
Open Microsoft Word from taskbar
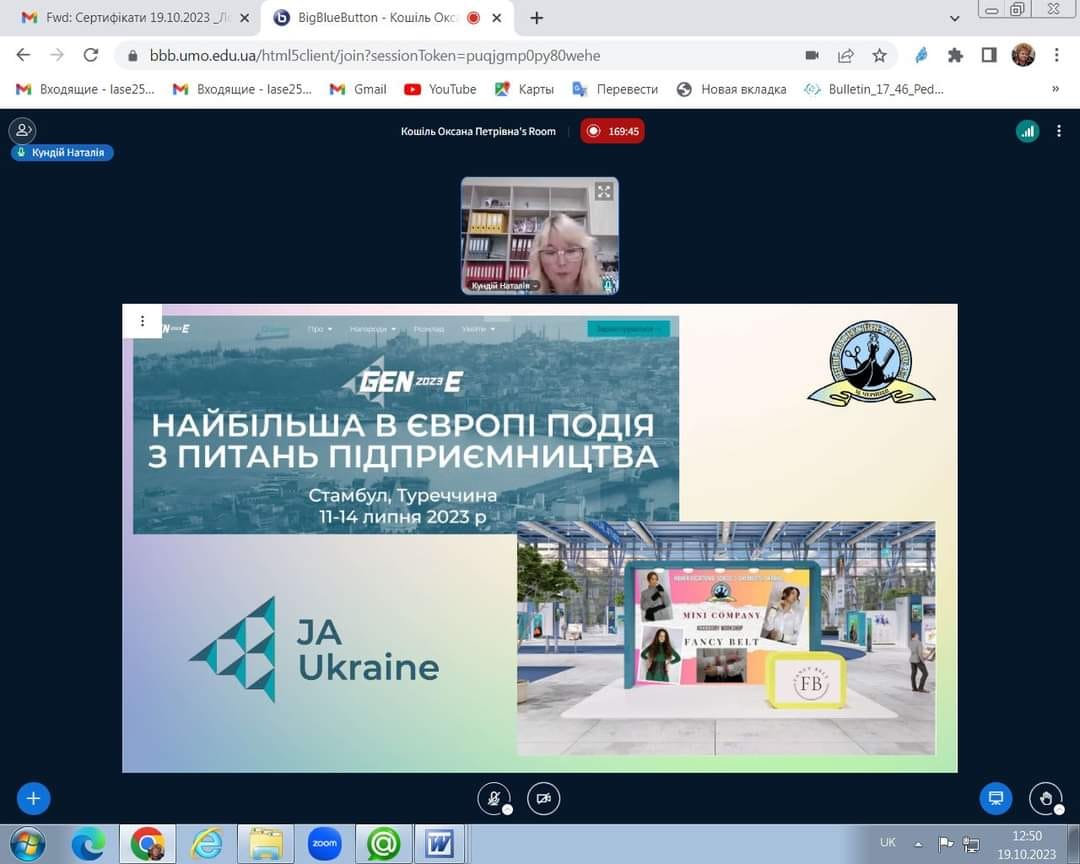tap(439, 844)
